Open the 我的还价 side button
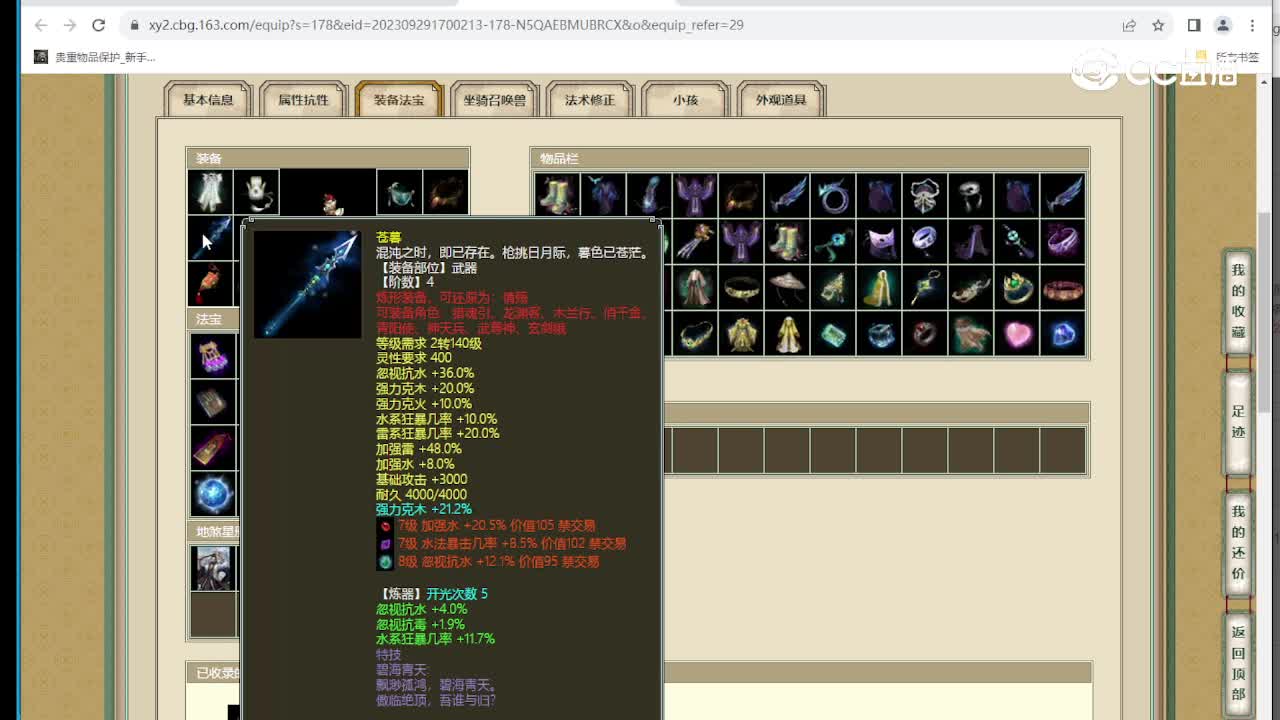The width and height of the screenshot is (1280, 720). 1238,543
